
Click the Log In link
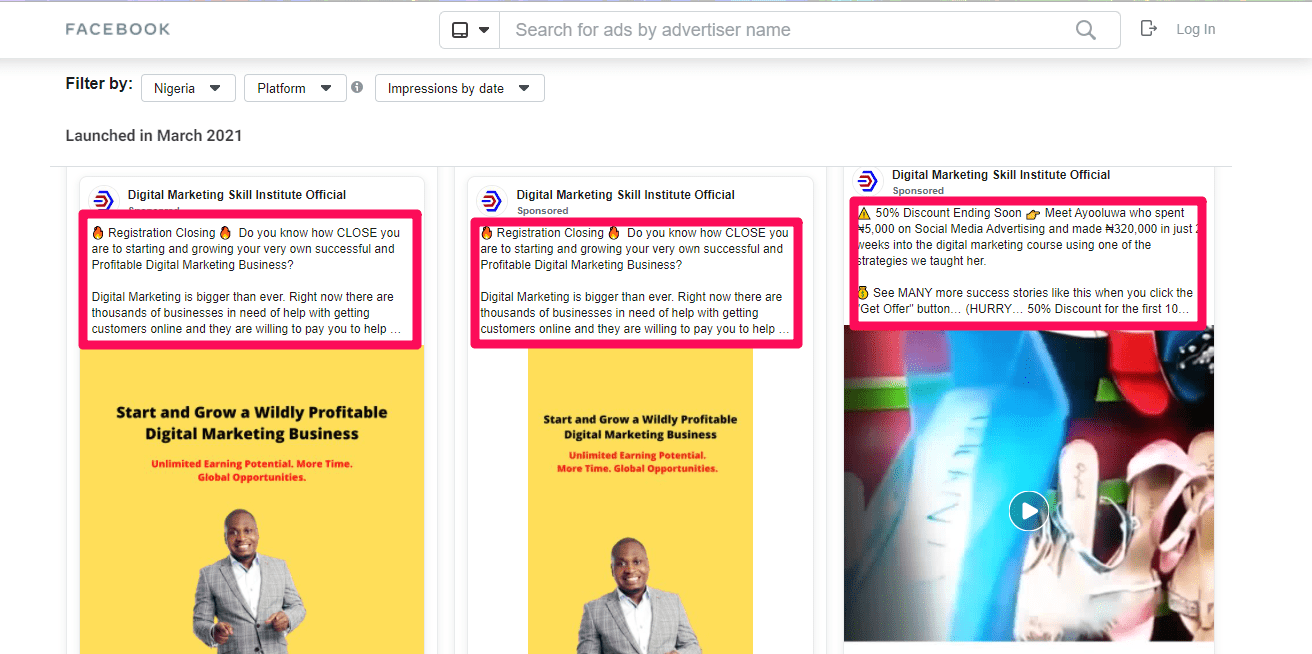[x=1195, y=29]
